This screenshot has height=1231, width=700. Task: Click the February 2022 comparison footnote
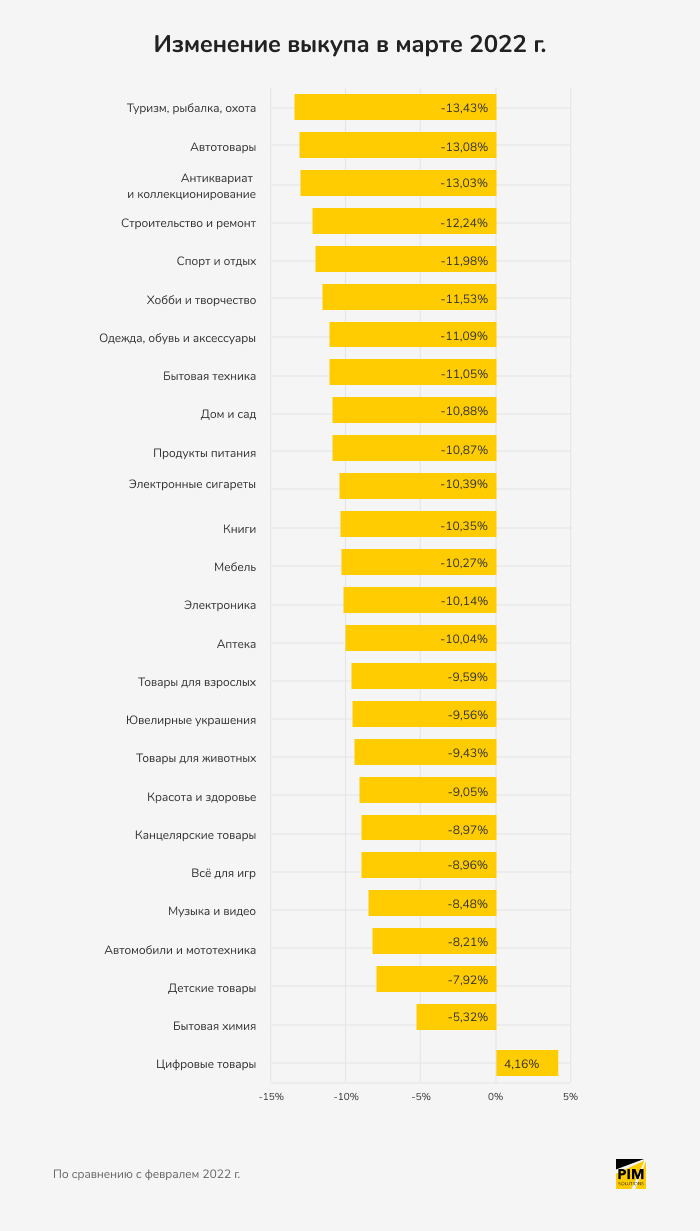click(x=146, y=1174)
